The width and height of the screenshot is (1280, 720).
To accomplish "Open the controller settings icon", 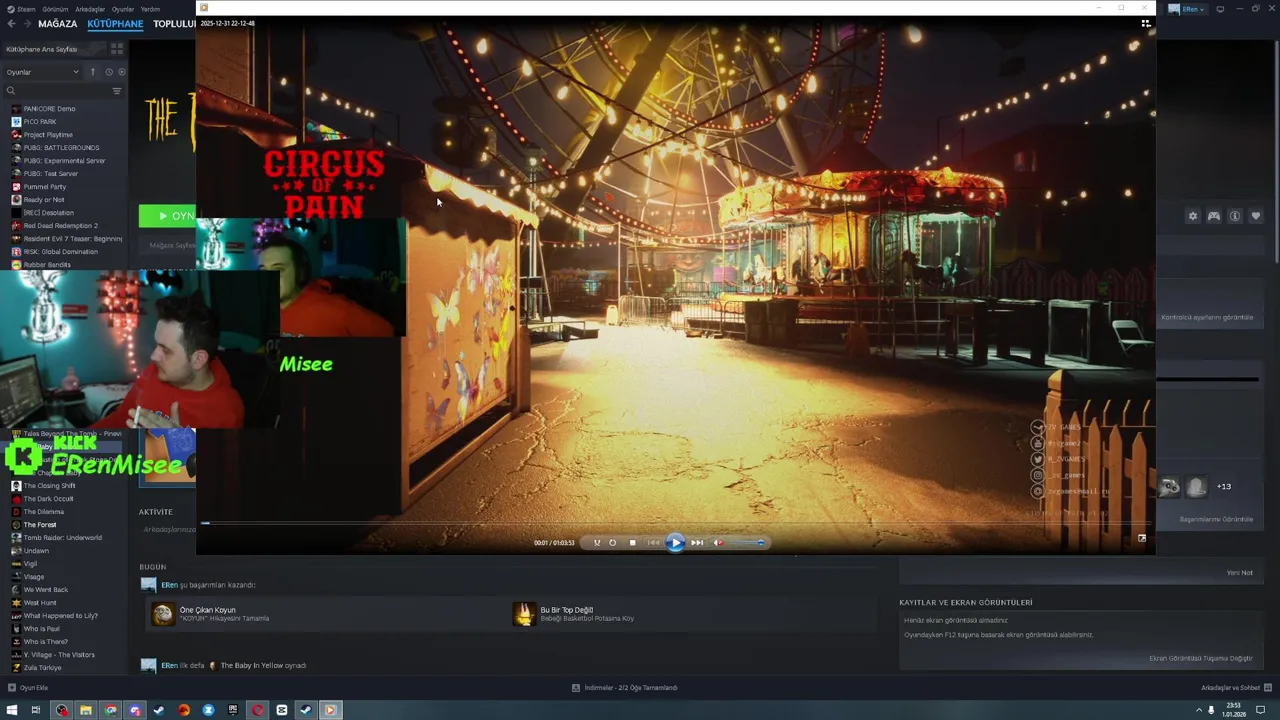I will pos(1214,216).
